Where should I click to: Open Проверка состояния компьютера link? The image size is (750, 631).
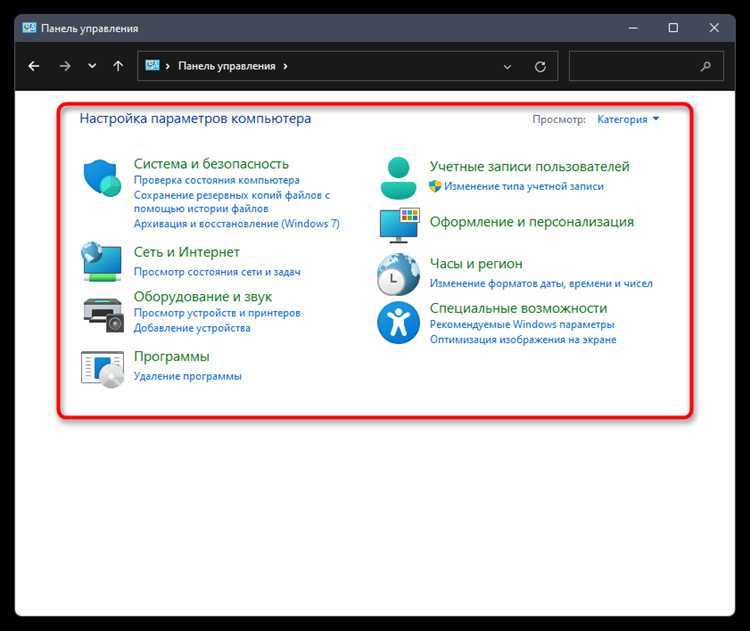tap(217, 180)
